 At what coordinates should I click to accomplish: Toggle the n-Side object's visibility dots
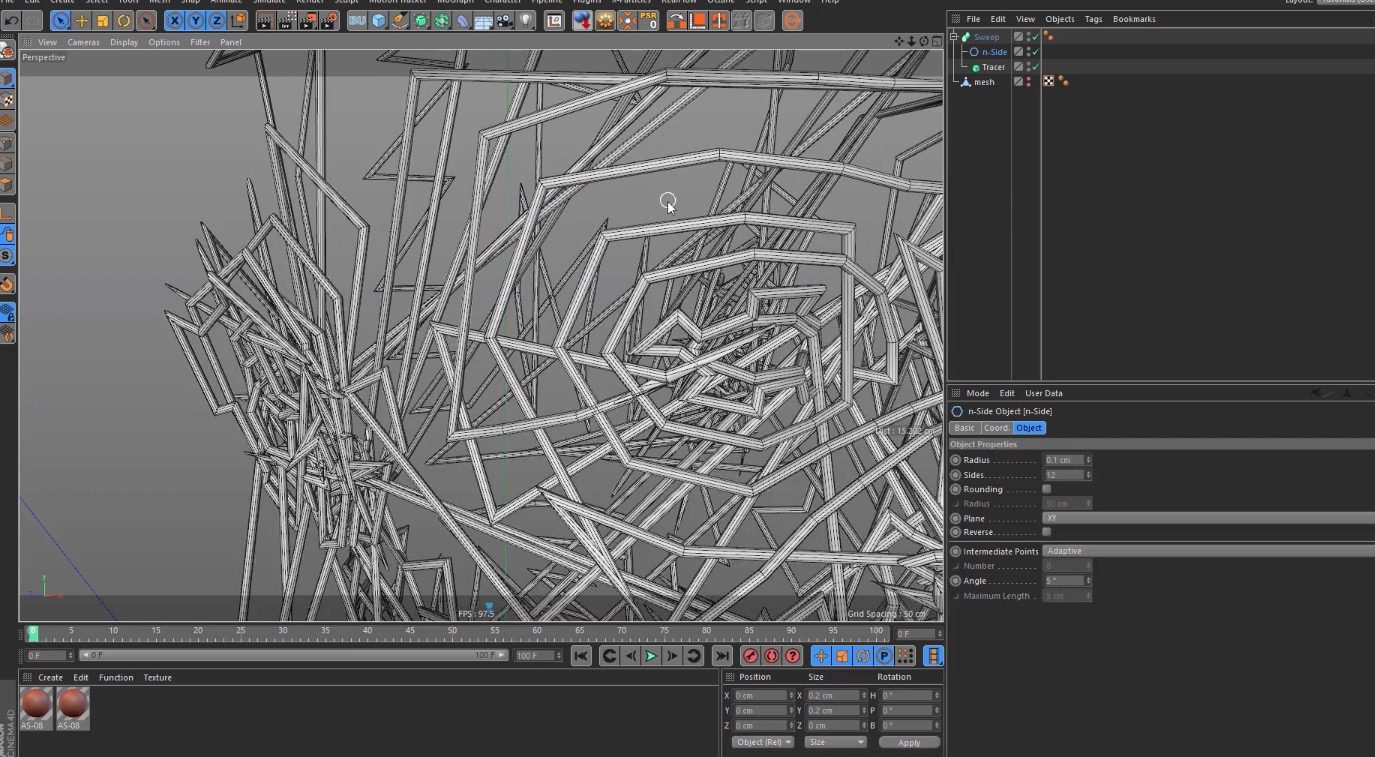click(1028, 52)
